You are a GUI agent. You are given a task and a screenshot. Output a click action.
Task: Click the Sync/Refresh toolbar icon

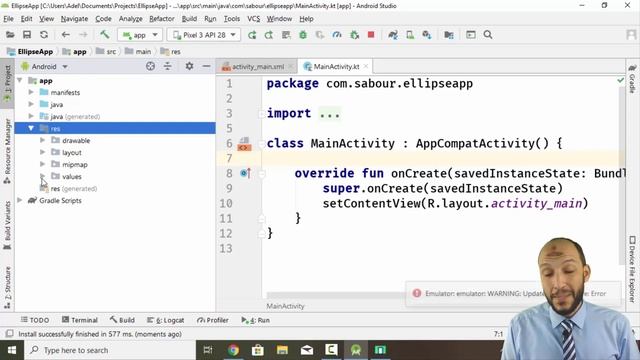point(44,35)
